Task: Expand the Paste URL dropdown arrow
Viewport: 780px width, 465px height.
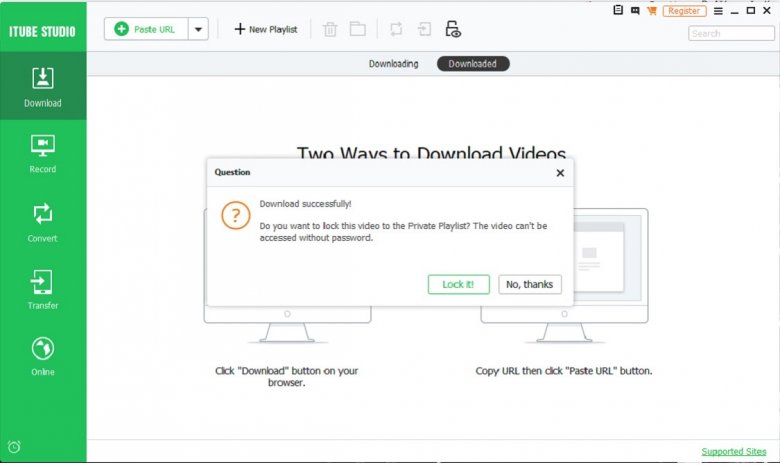Action: (x=198, y=29)
